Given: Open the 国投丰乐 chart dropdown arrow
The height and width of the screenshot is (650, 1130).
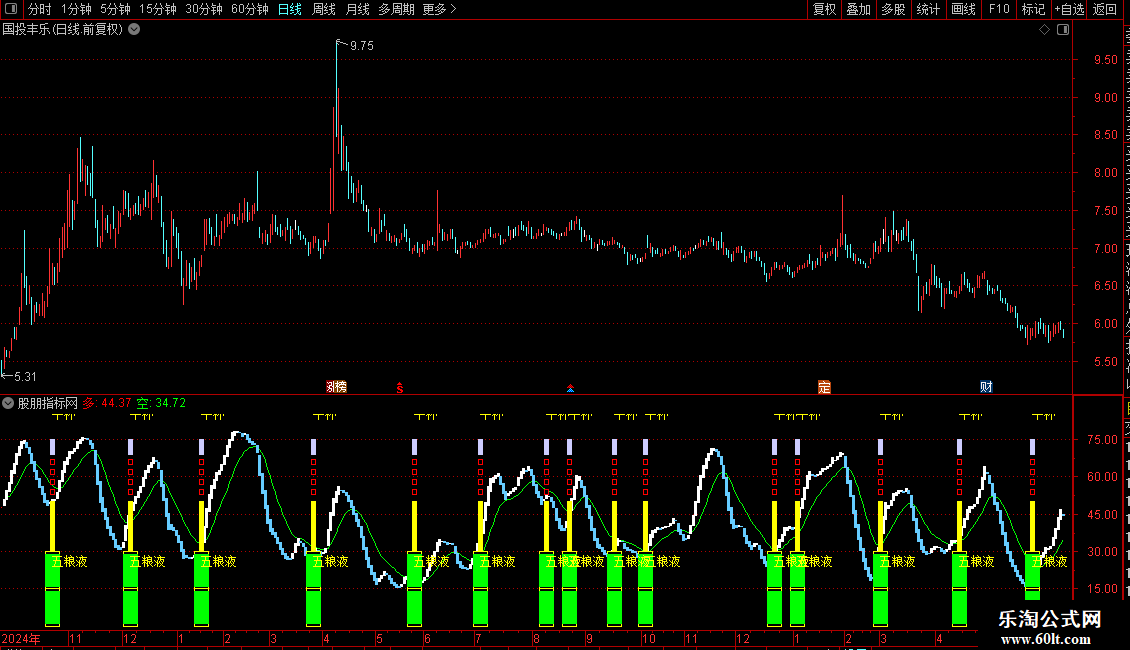Looking at the screenshot, I should click(134, 30).
